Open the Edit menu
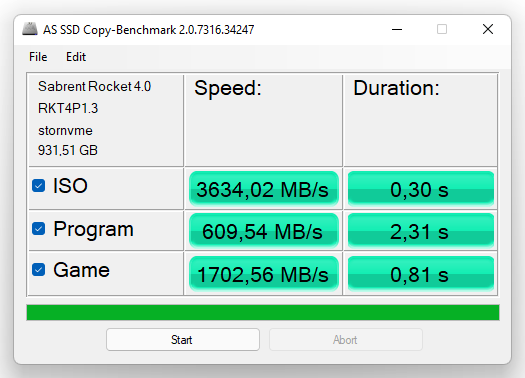Viewport: 525px width, 378px height. (76, 57)
